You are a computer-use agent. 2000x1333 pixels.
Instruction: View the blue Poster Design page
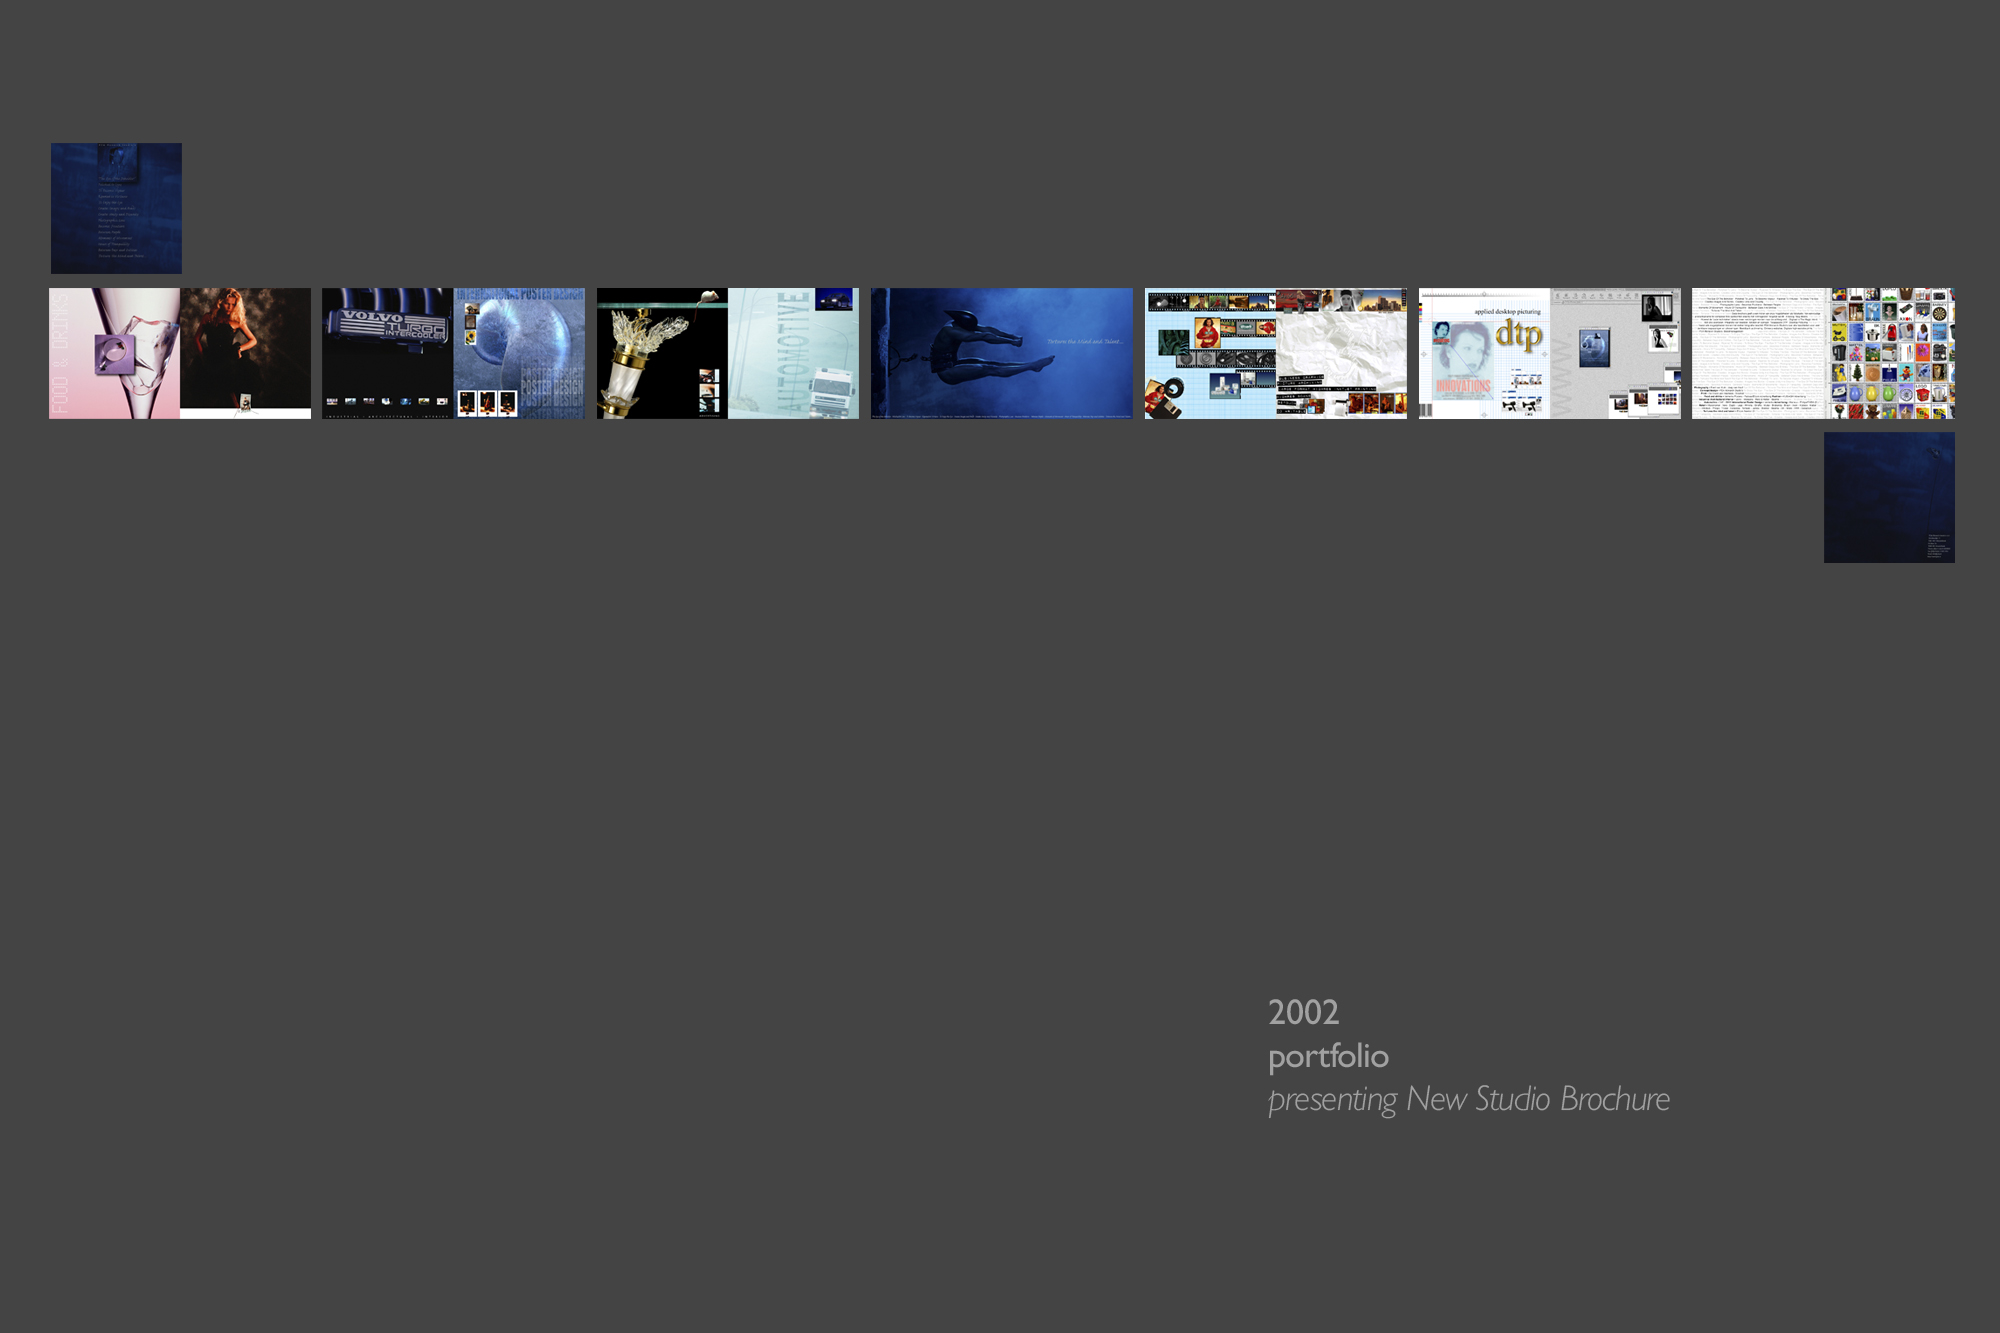click(x=519, y=353)
